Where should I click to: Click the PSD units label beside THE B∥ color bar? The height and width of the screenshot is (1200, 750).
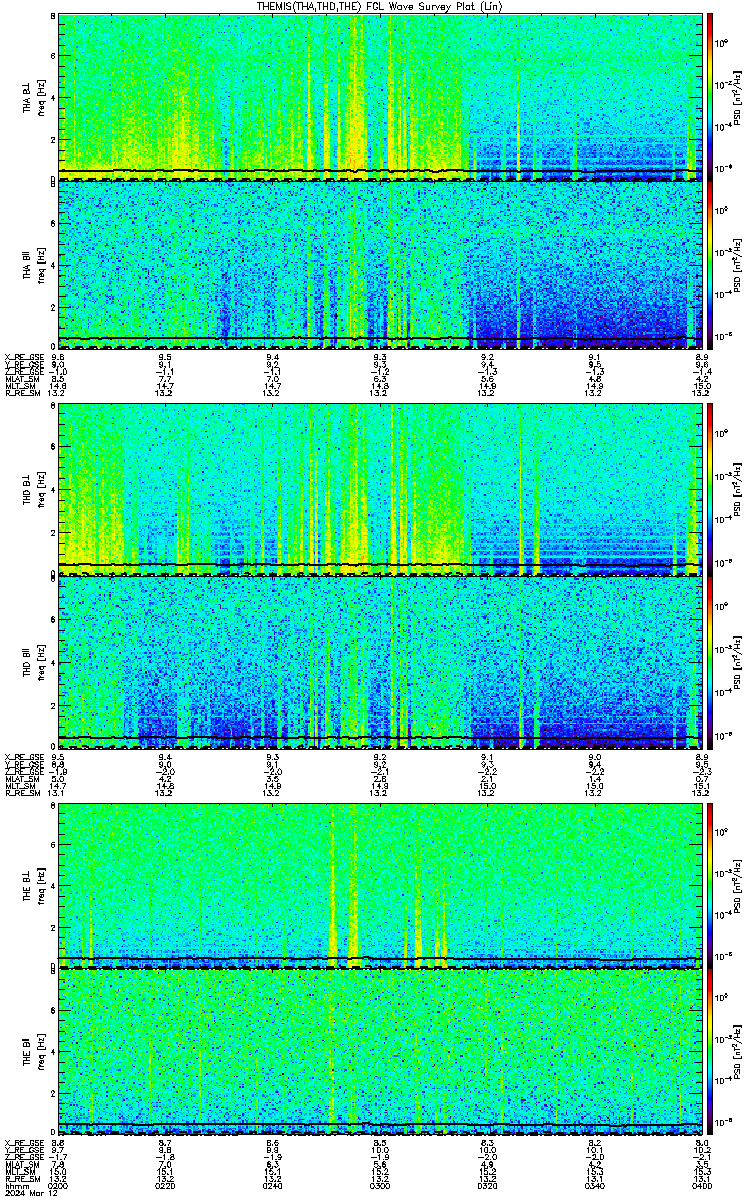(x=736, y=1051)
